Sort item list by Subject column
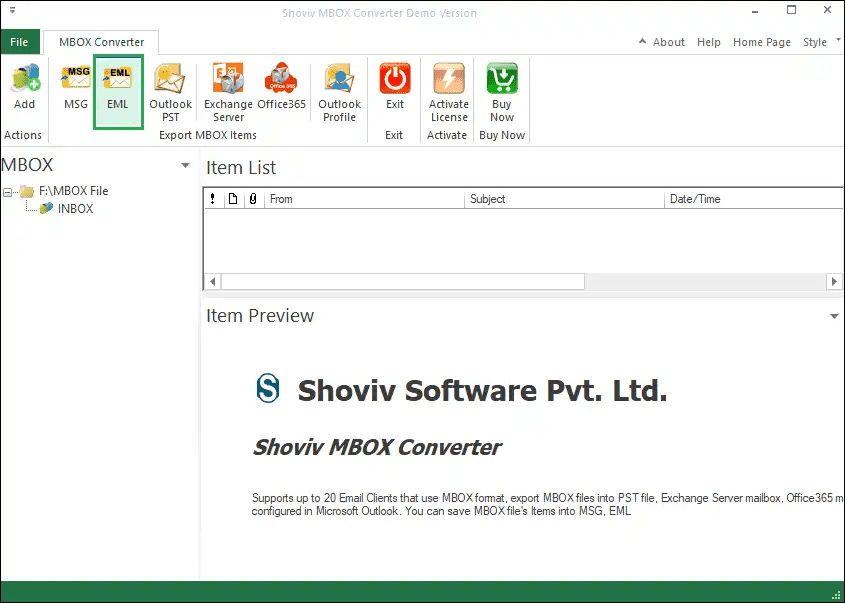 point(564,199)
